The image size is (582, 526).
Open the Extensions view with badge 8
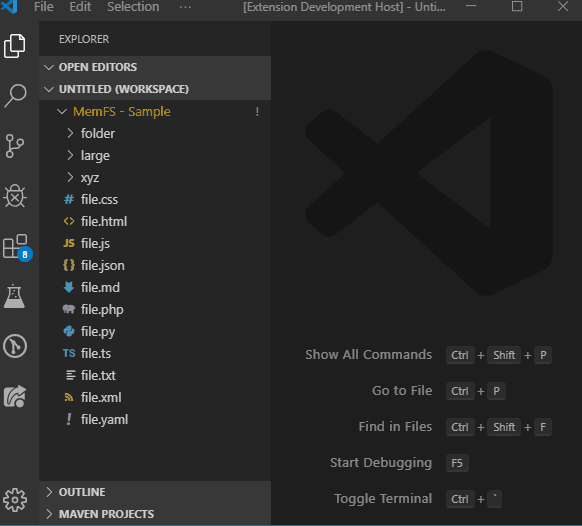[x=17, y=247]
